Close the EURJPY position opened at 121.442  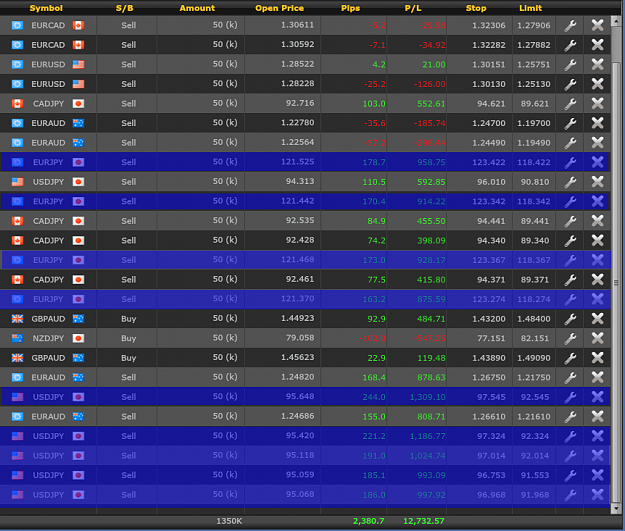click(597, 201)
